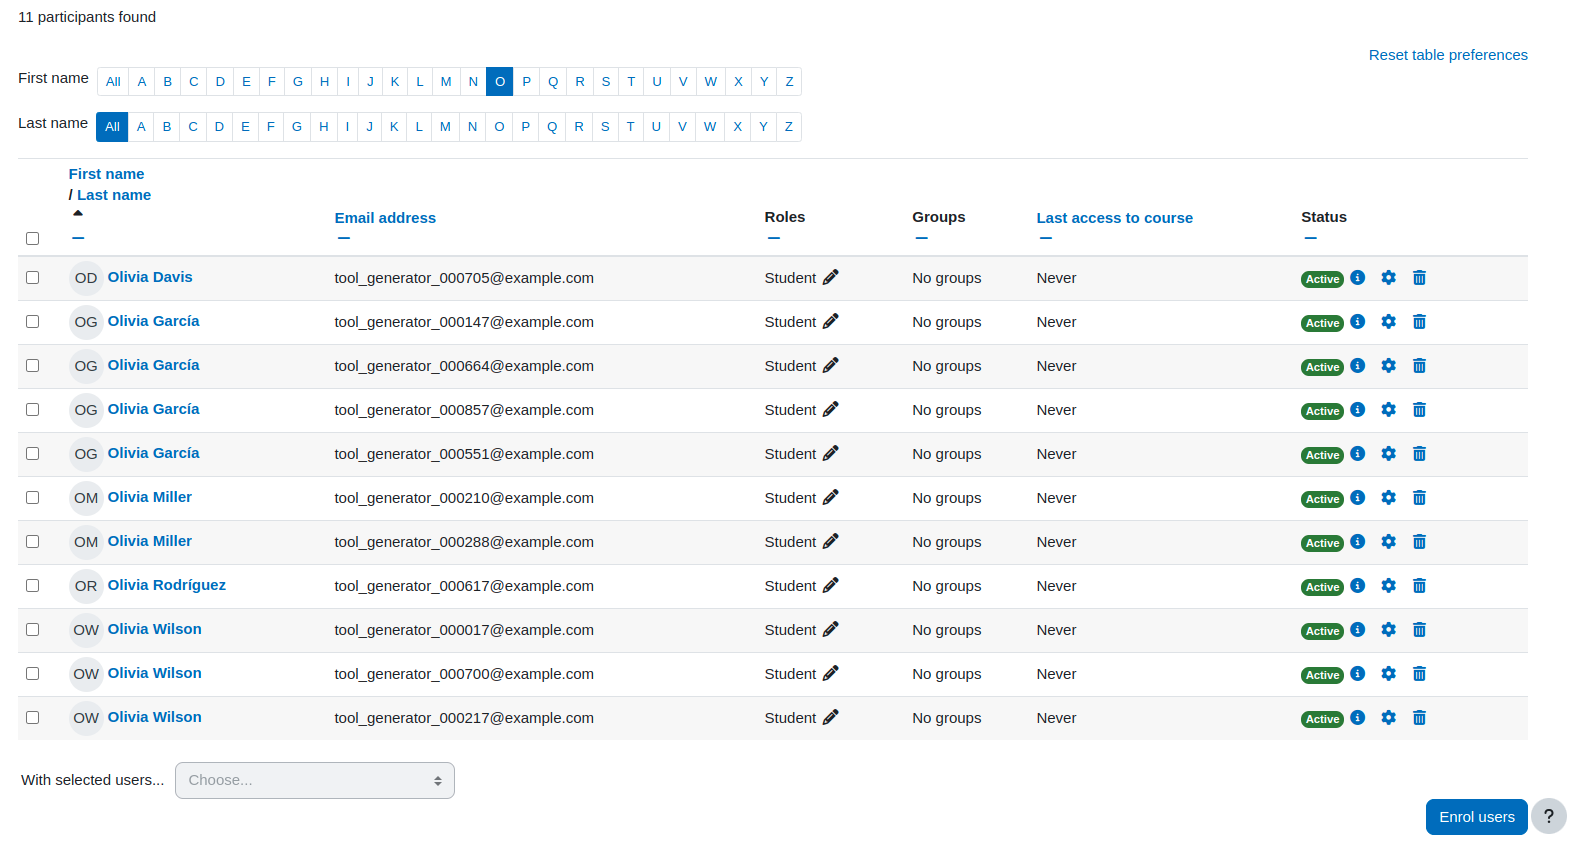Filter last name by letter G
Image resolution: width=1584 pixels, height=845 pixels.
[297, 126]
